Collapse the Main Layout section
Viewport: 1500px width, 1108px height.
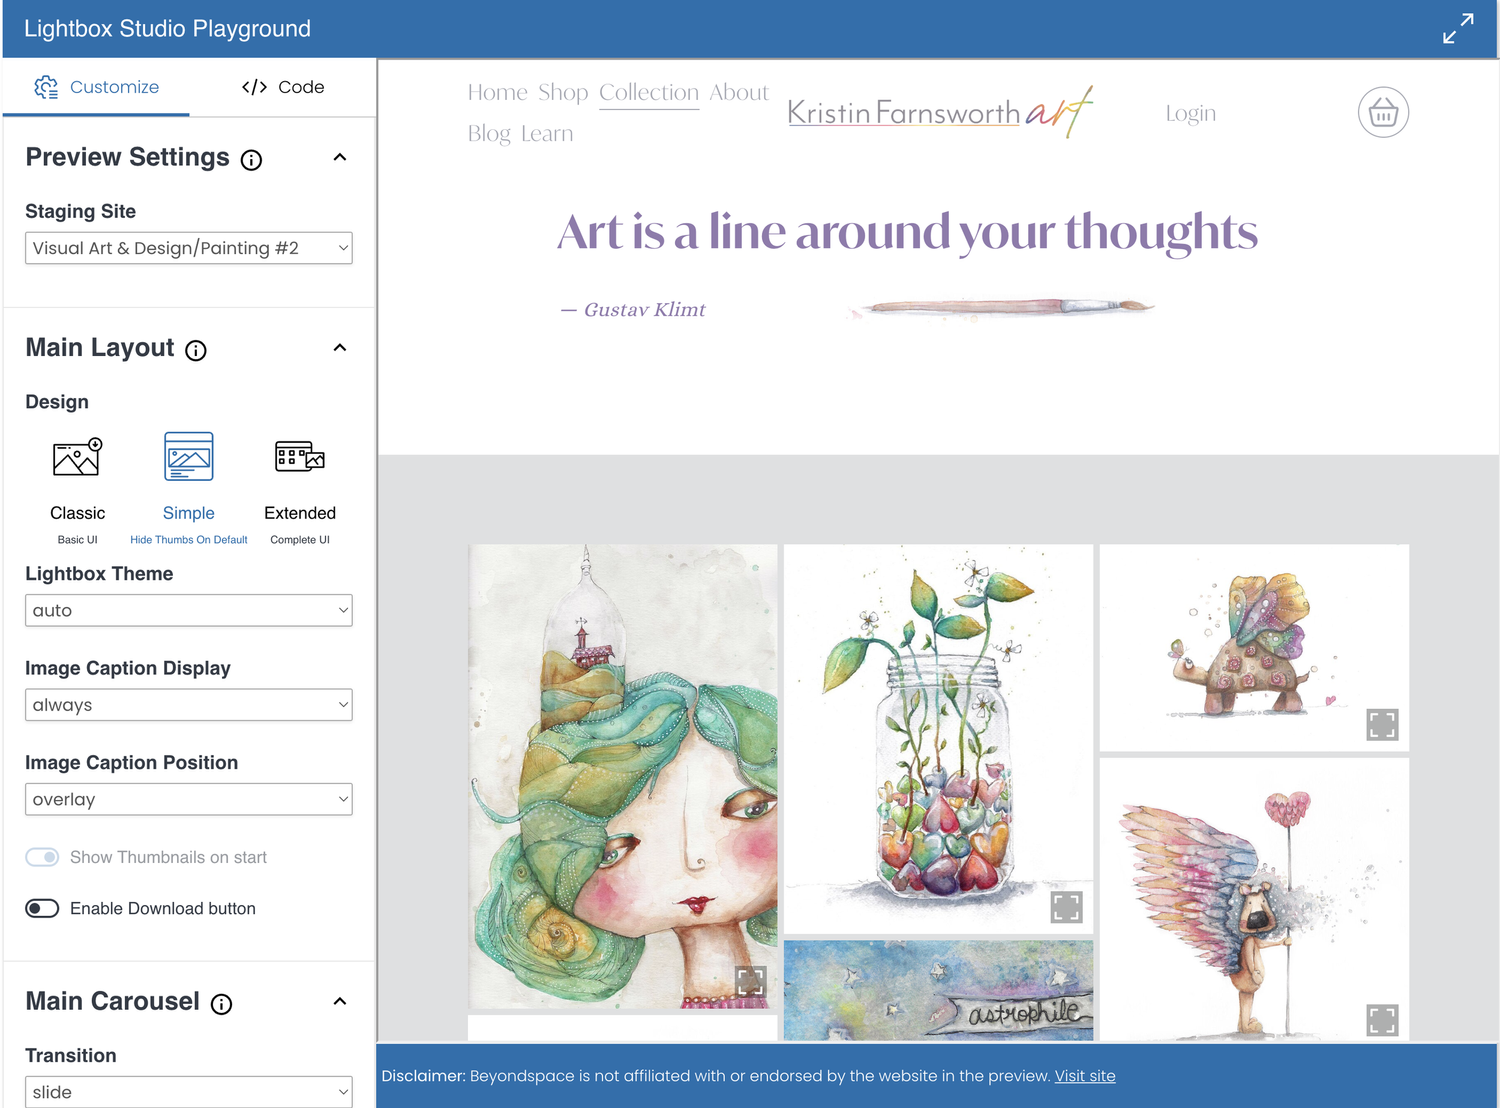(x=340, y=348)
